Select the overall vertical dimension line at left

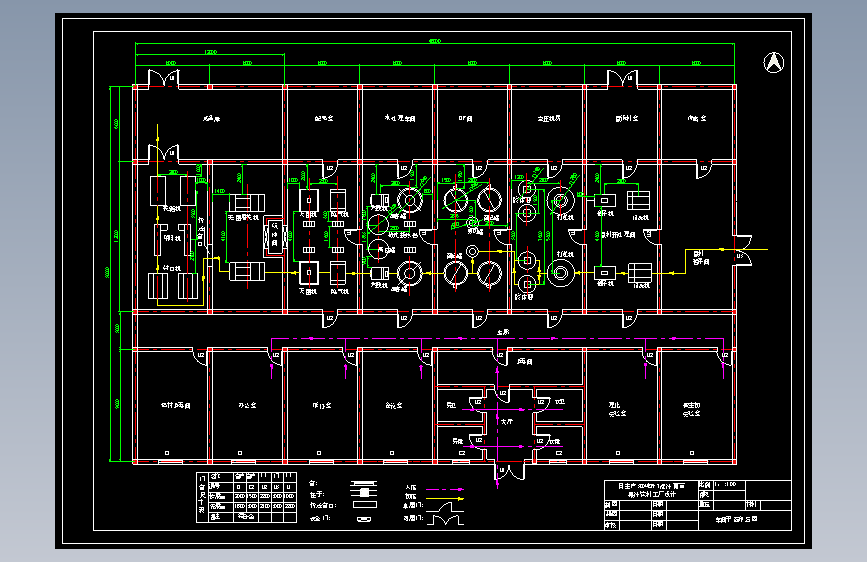110,273
